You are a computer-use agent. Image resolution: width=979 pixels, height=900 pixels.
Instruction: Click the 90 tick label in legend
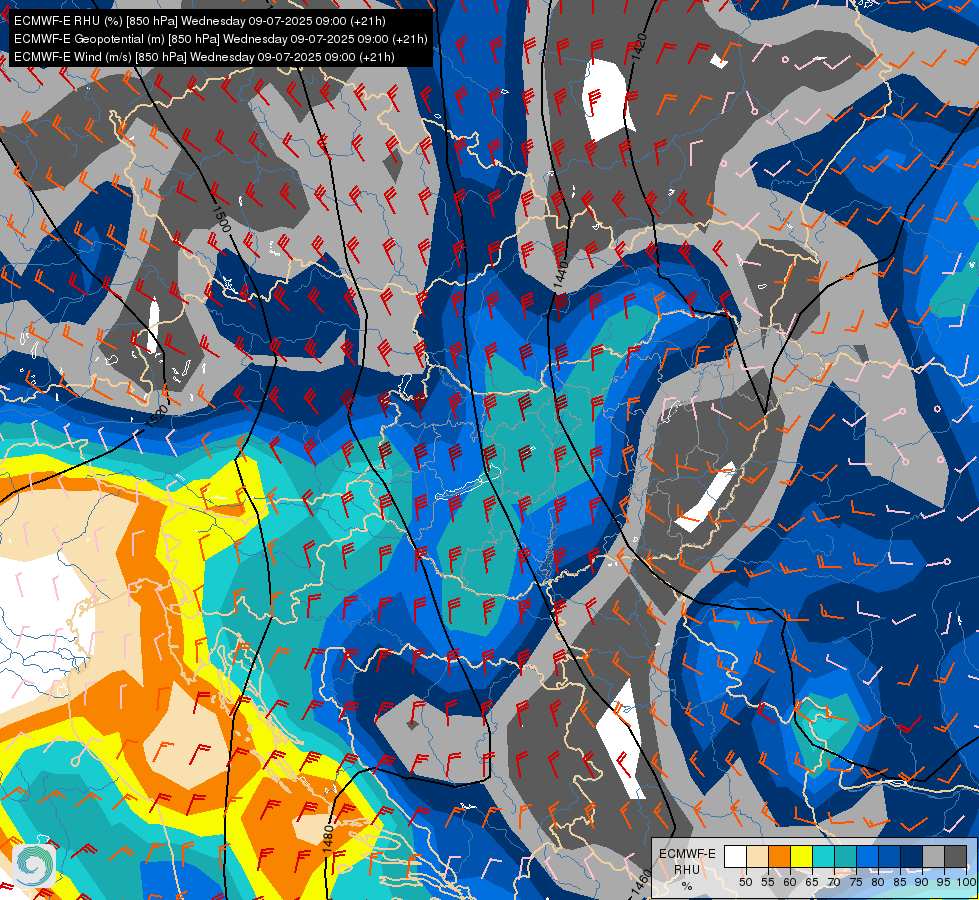tap(922, 882)
